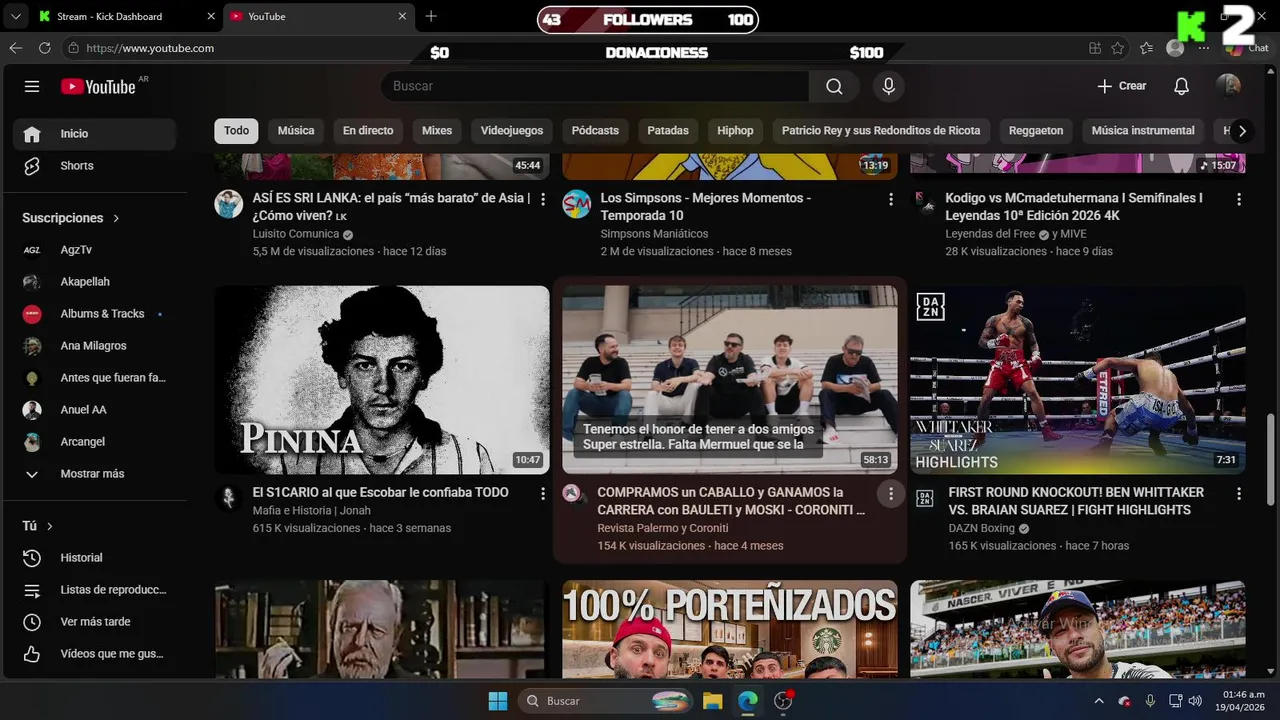Open the YouTube hamburger guide menu
This screenshot has width=1280, height=720.
pyautogui.click(x=32, y=87)
